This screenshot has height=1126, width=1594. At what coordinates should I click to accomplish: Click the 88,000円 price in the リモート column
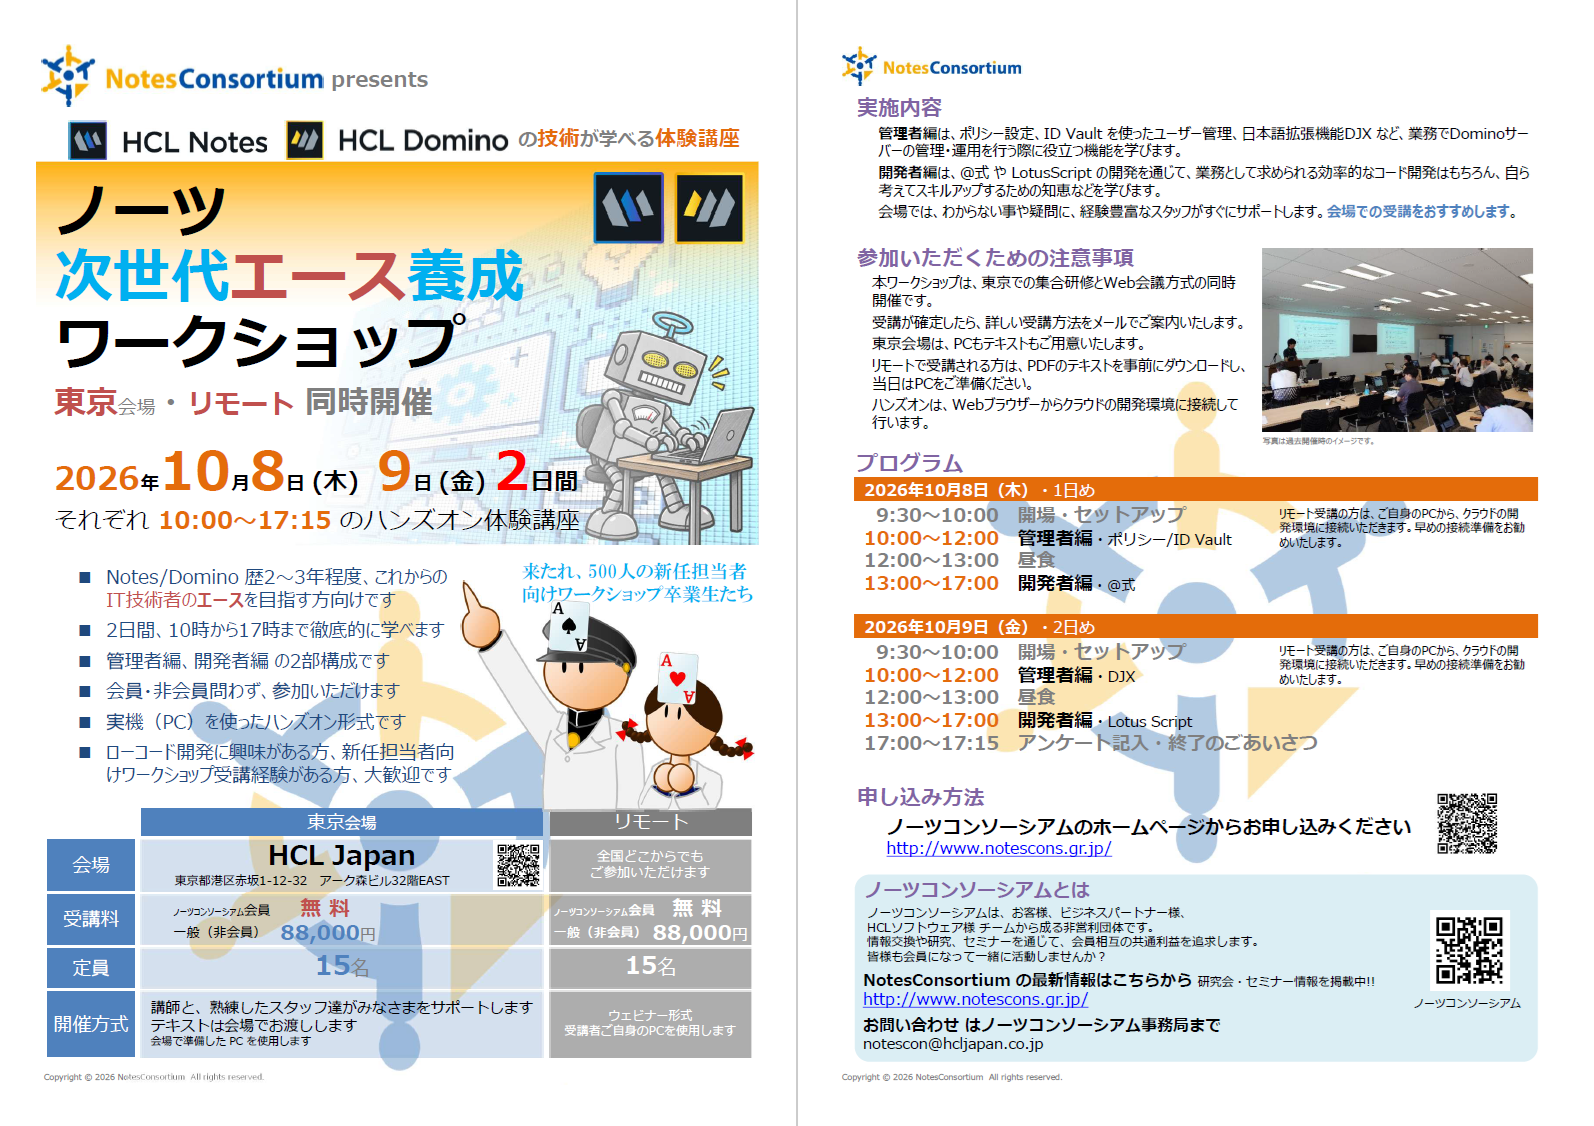point(700,933)
